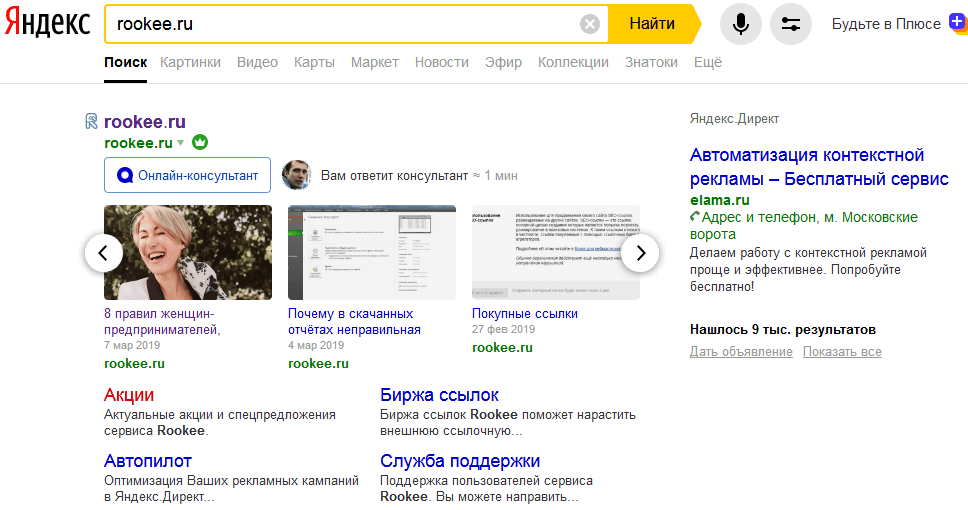Click the elama.ru ad URL

point(719,200)
